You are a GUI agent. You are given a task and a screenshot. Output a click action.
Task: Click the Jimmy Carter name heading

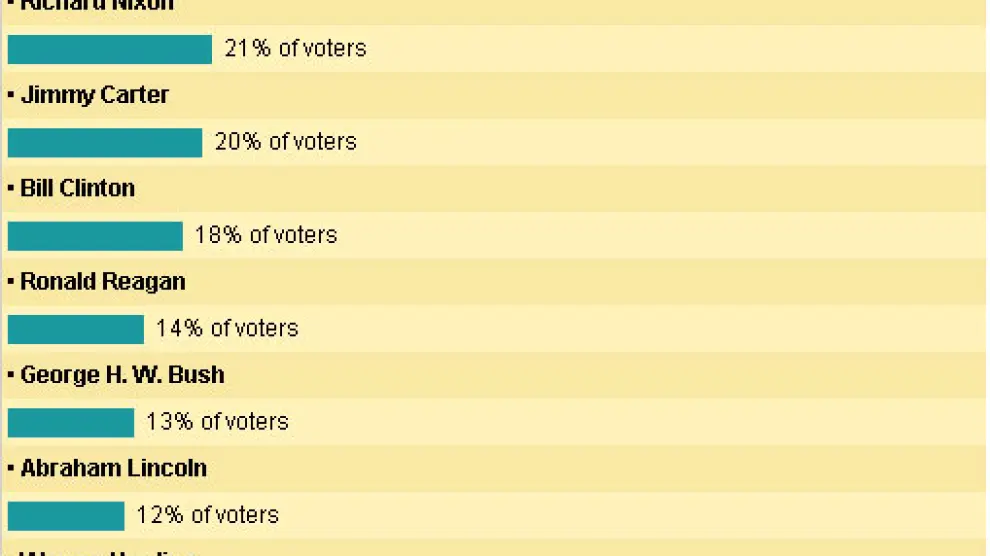coord(95,95)
